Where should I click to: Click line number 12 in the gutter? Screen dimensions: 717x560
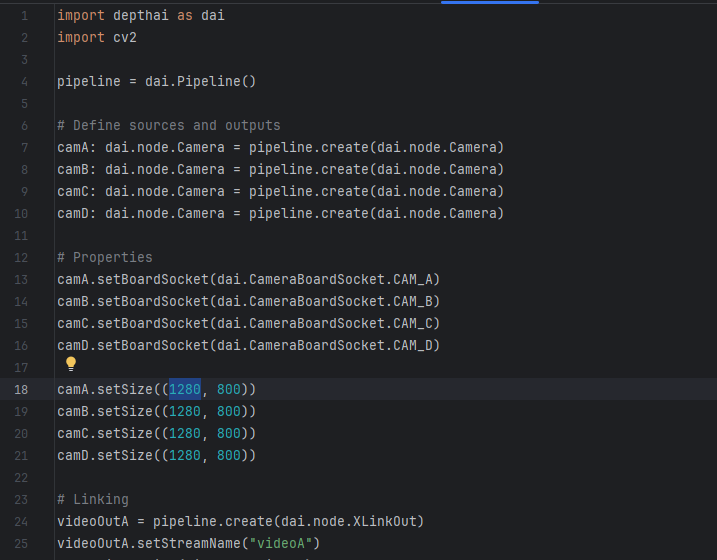(x=22, y=257)
